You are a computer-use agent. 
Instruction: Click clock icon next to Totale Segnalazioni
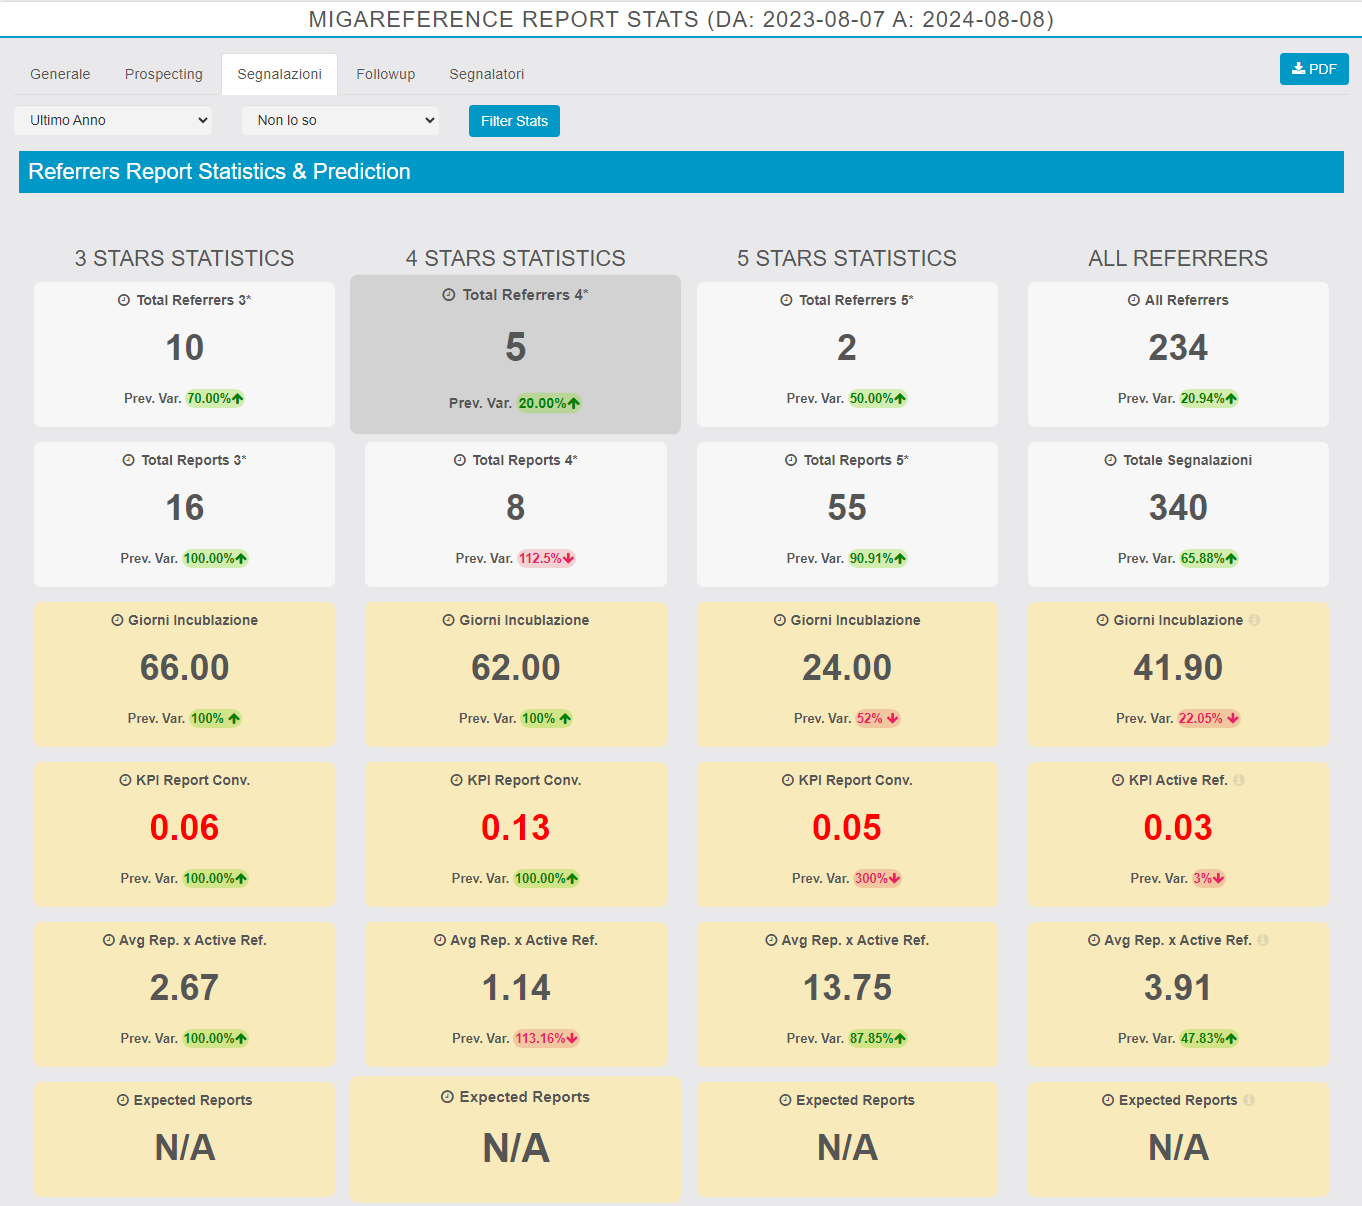click(1110, 460)
